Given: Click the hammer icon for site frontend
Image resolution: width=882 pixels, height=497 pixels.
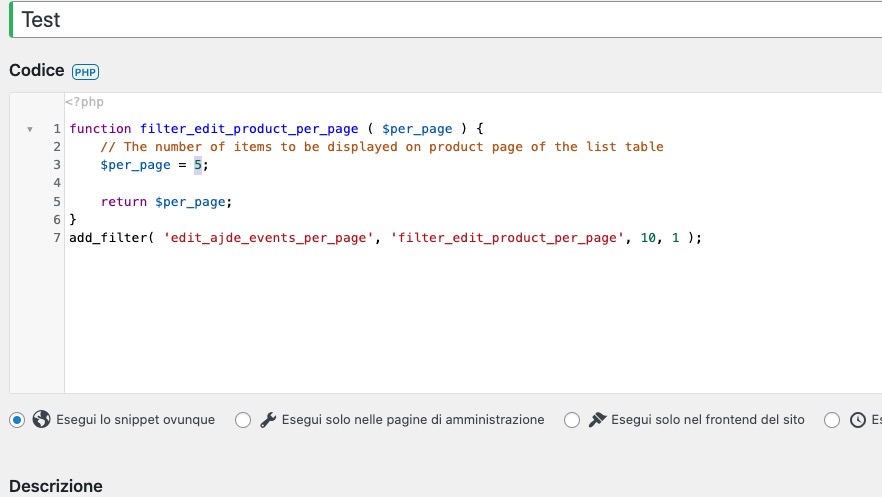Looking at the screenshot, I should (x=597, y=420).
